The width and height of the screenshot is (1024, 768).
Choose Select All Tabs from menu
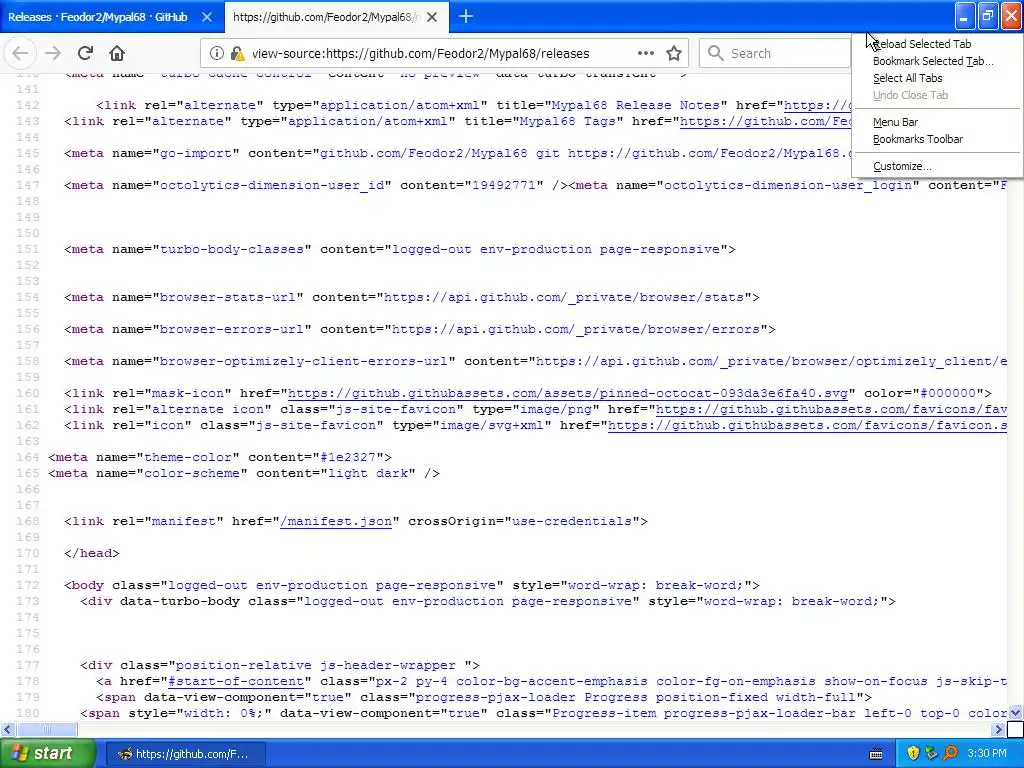pos(908,78)
